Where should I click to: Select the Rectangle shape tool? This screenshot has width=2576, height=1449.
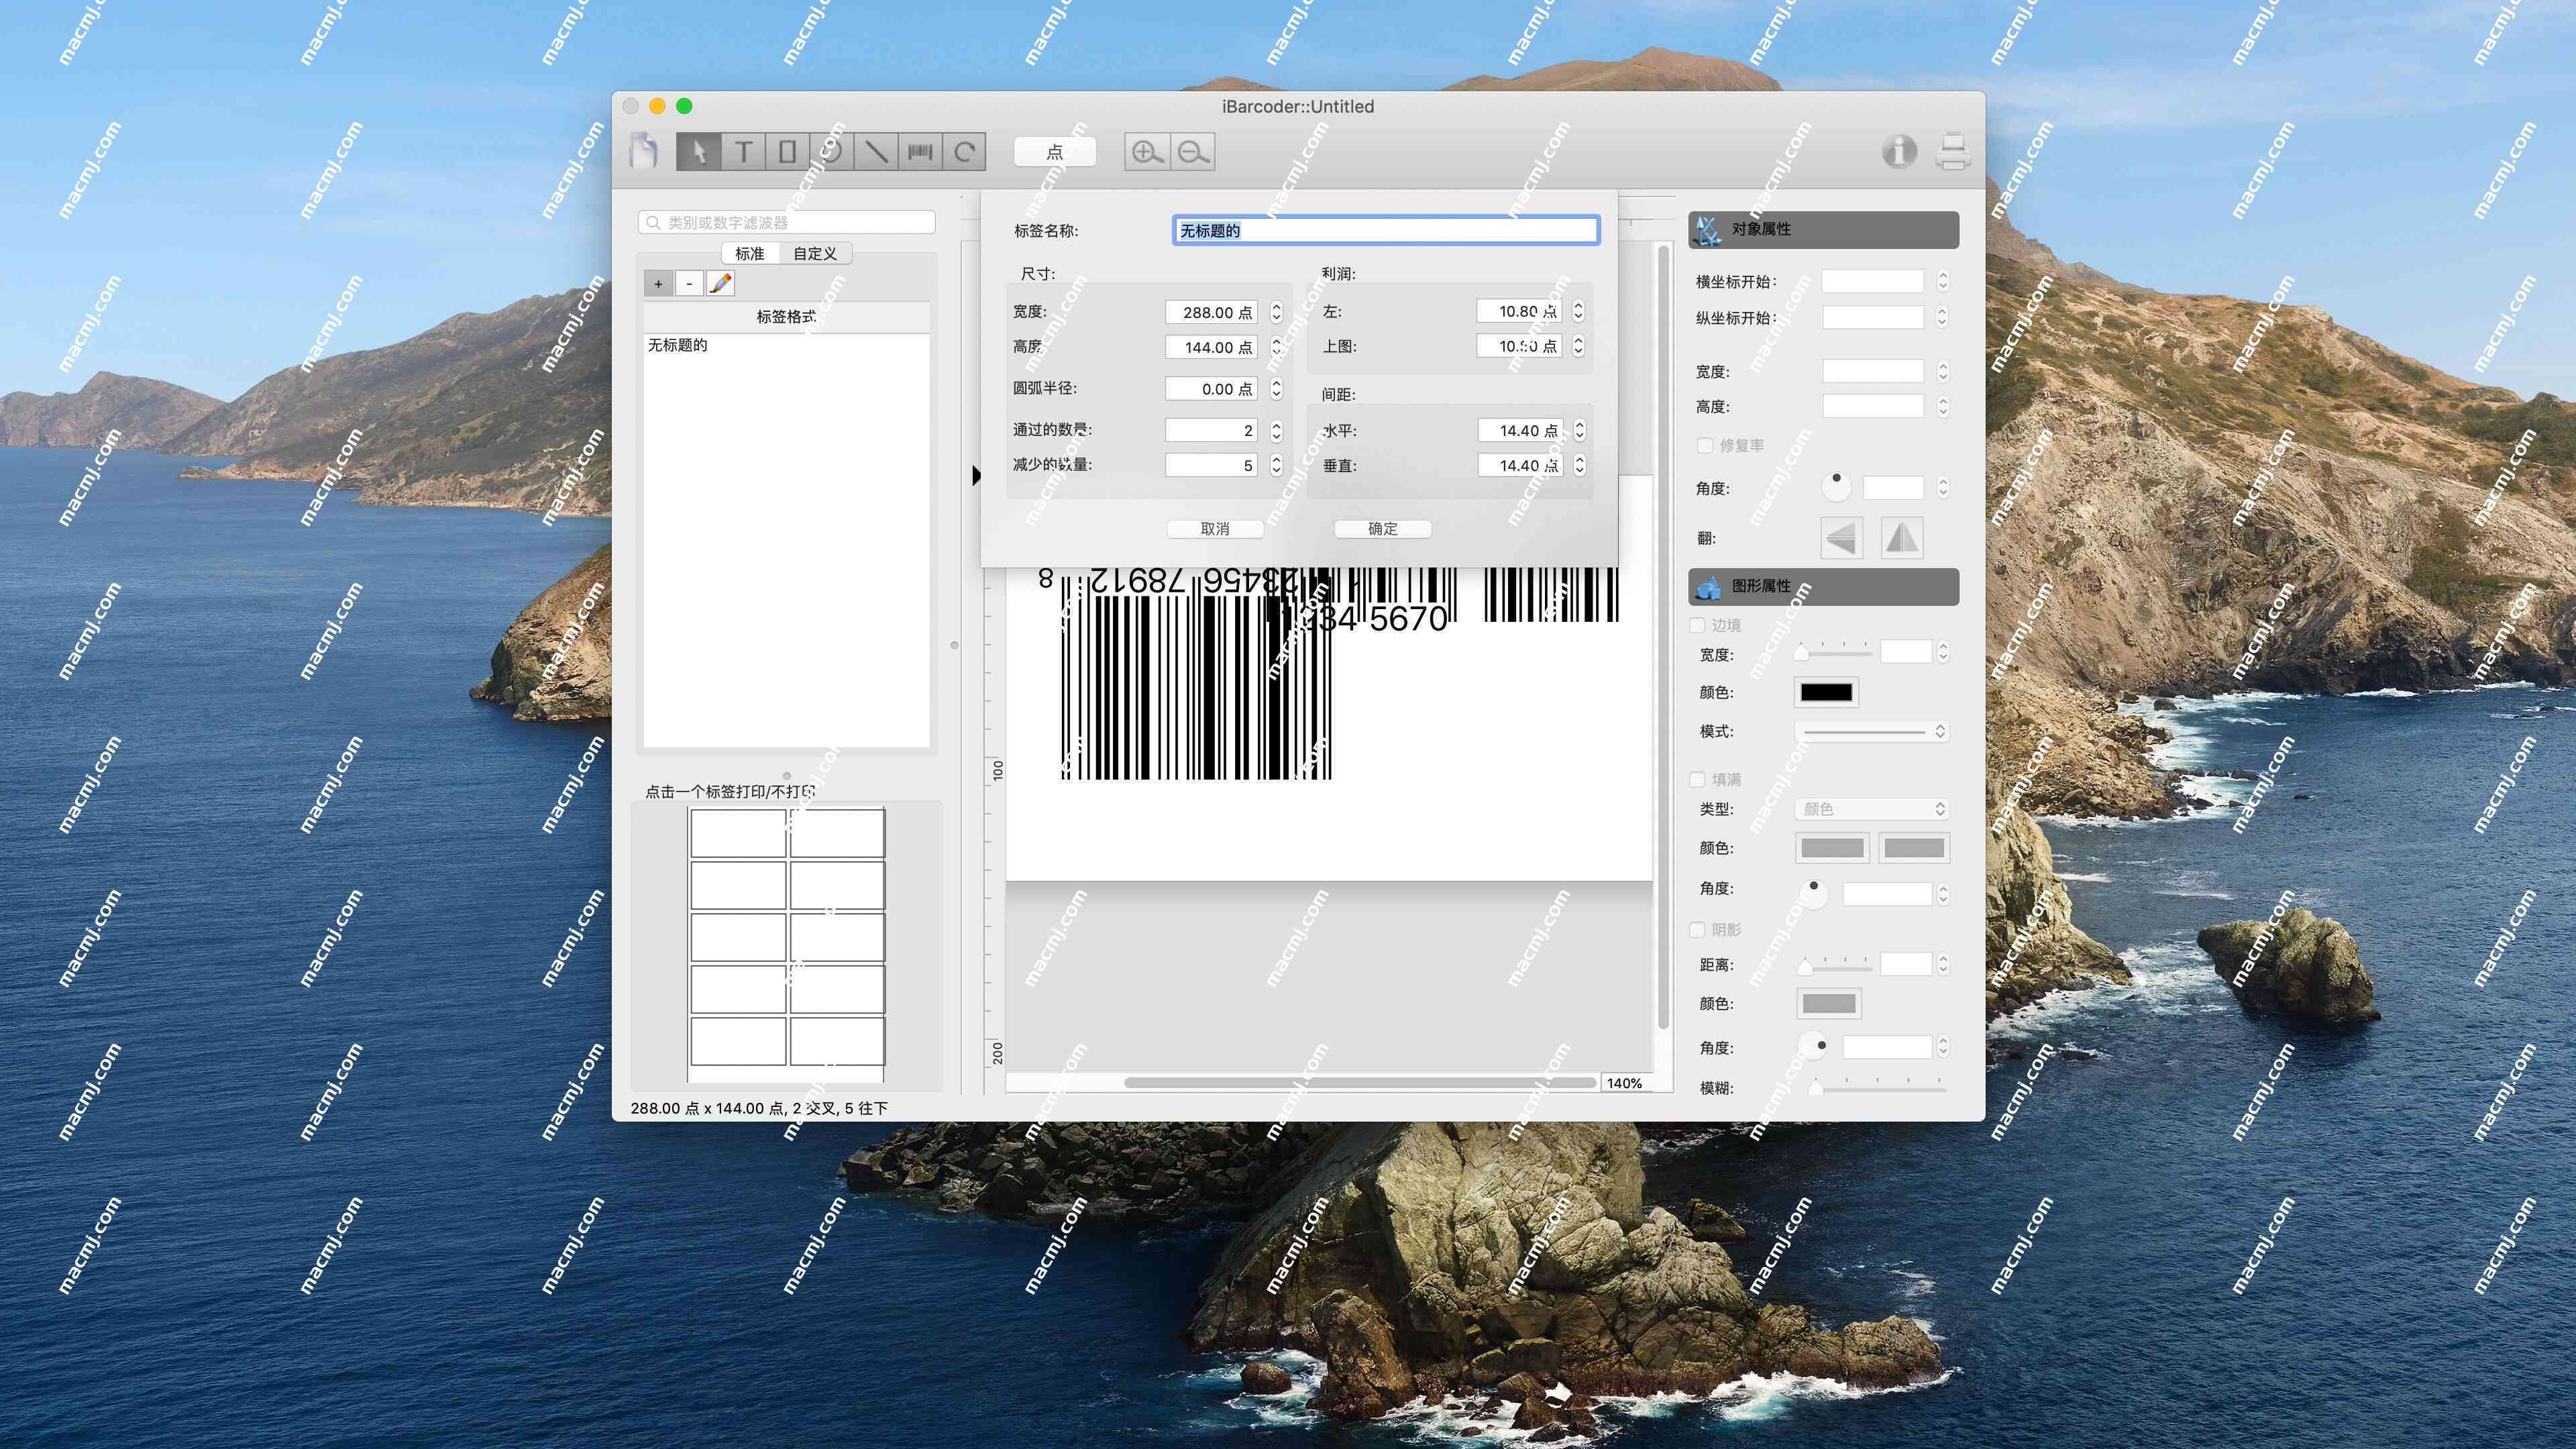[x=787, y=152]
